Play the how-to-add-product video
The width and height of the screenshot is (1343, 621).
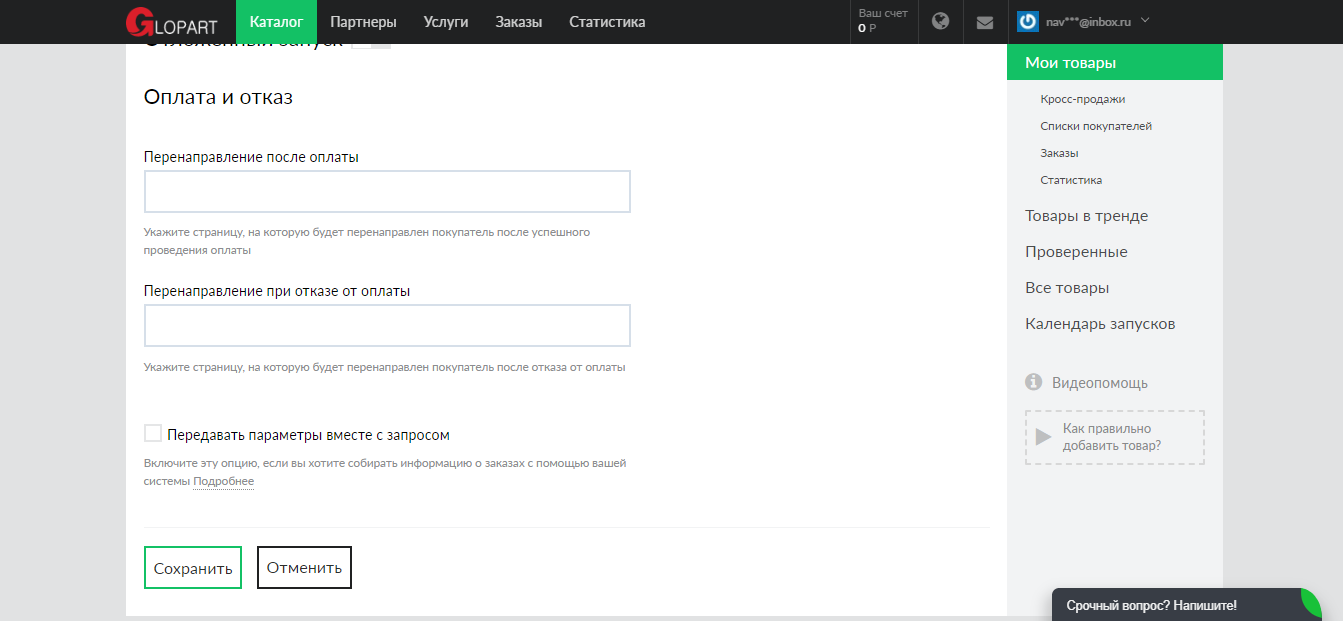[1044, 437]
